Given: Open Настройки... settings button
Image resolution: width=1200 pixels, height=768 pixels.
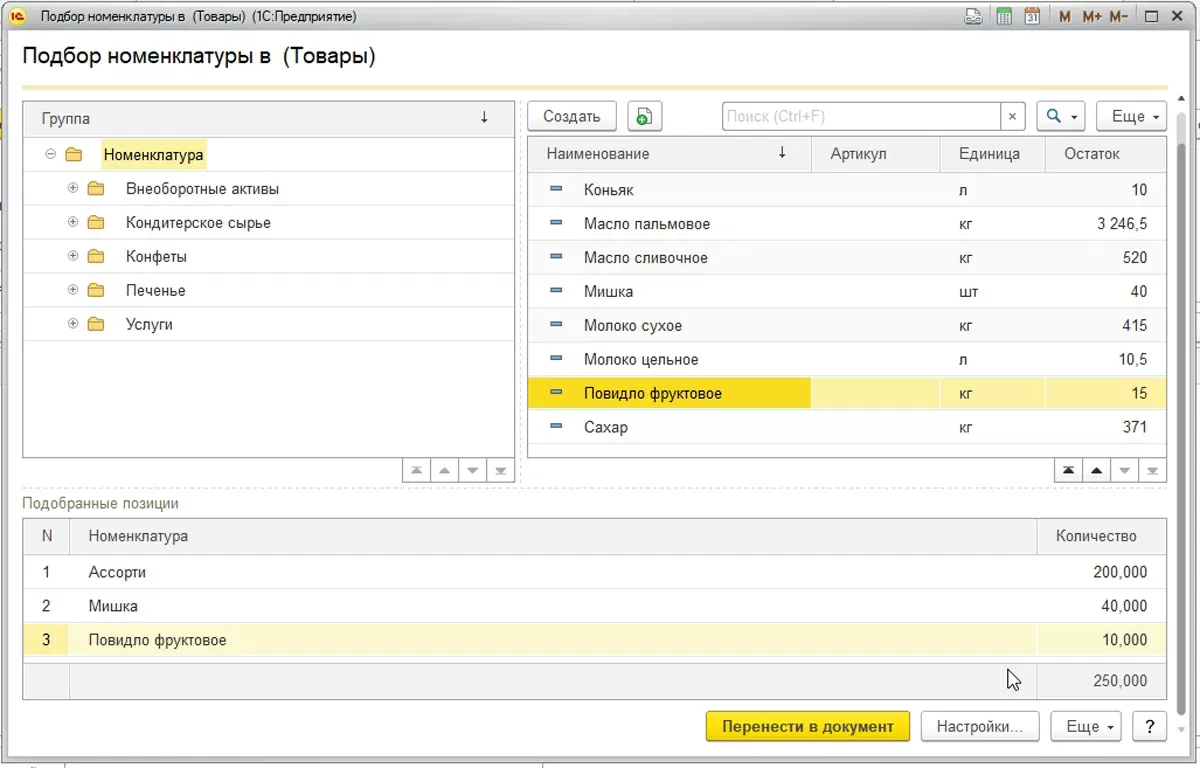Looking at the screenshot, I should coord(979,727).
